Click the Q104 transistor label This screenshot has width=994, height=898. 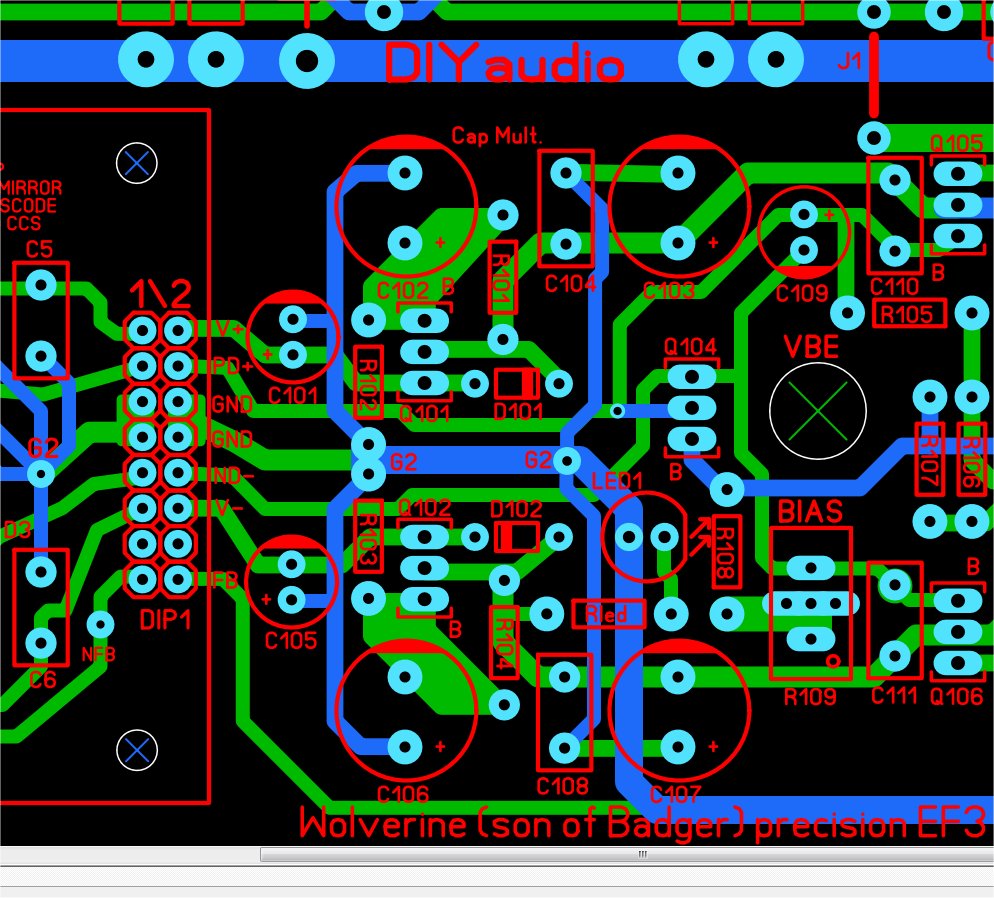[x=690, y=347]
